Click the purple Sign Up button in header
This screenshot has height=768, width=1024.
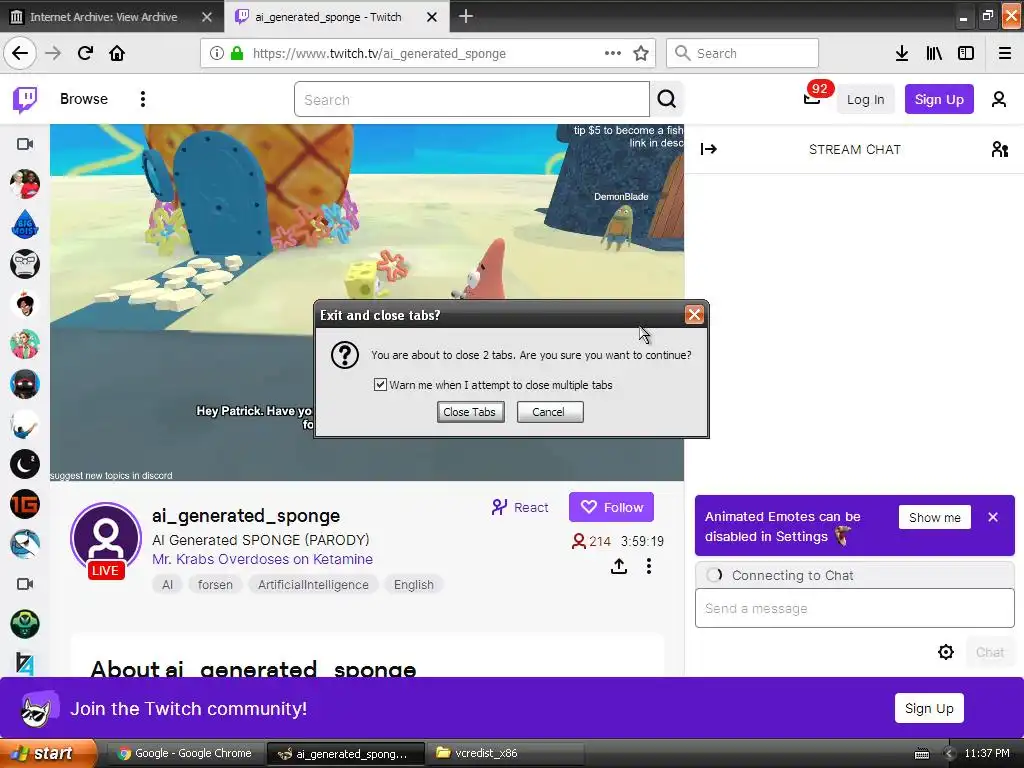(x=939, y=99)
